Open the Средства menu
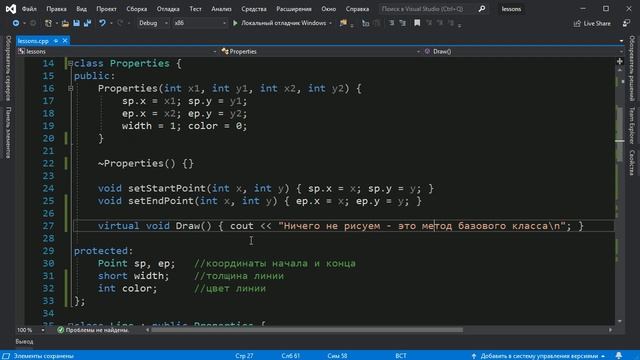This screenshot has height=360, width=640. point(253,9)
